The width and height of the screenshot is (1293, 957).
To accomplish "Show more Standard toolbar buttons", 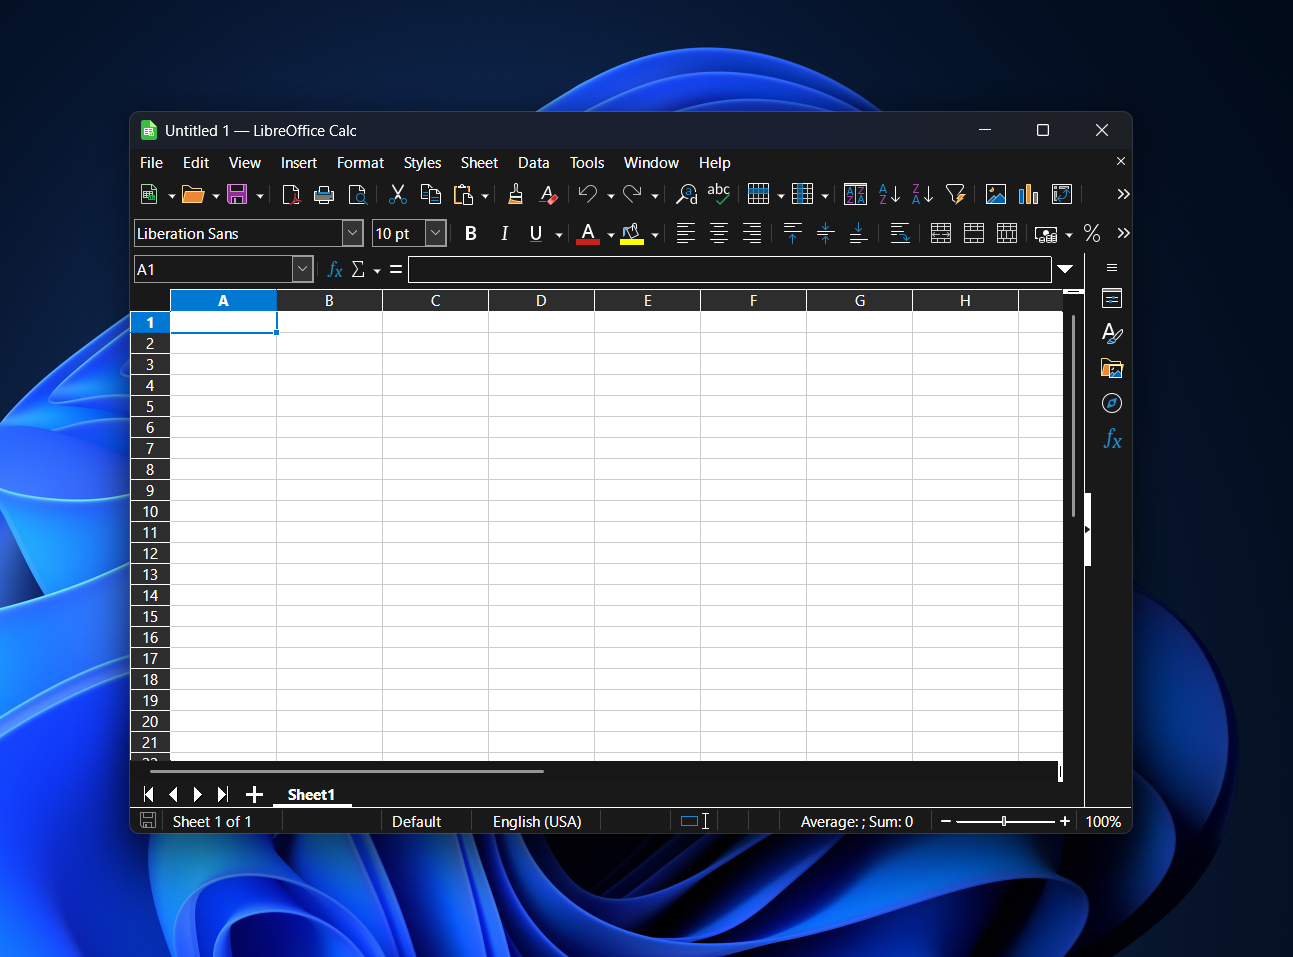I will point(1123,194).
